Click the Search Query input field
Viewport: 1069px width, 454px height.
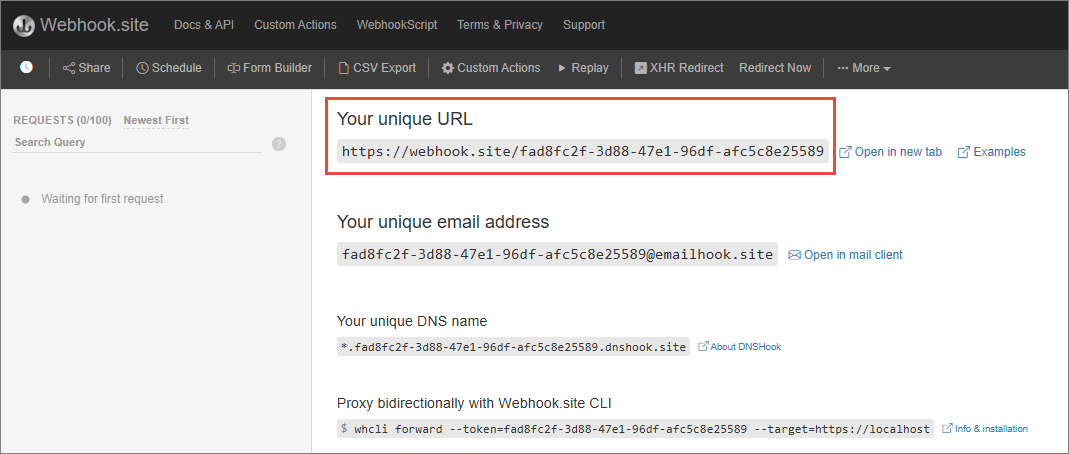click(x=135, y=143)
